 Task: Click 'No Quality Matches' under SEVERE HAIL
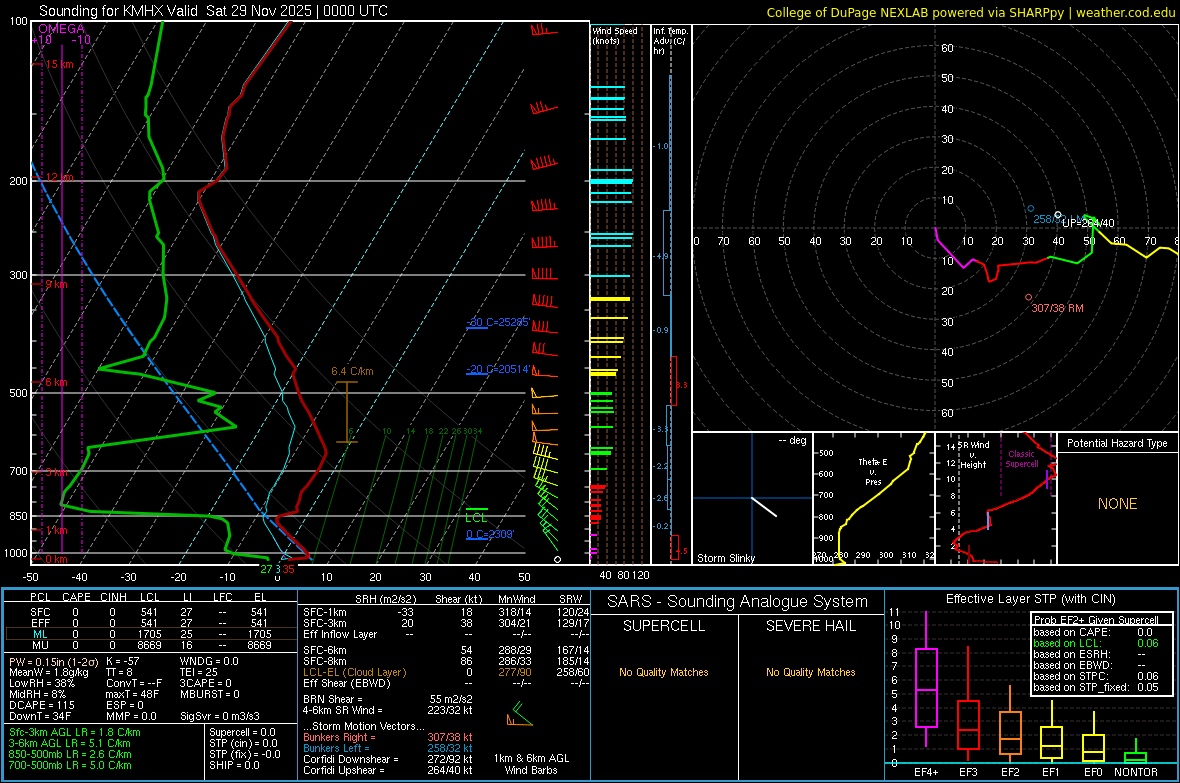click(x=810, y=672)
